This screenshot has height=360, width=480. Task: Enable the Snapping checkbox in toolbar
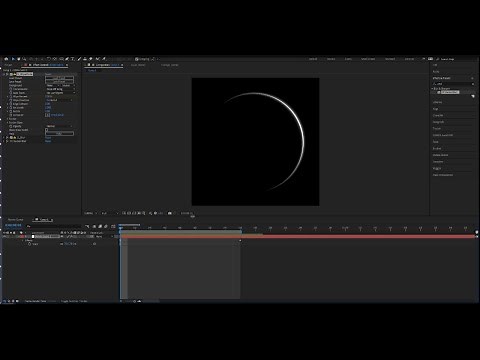(136, 59)
